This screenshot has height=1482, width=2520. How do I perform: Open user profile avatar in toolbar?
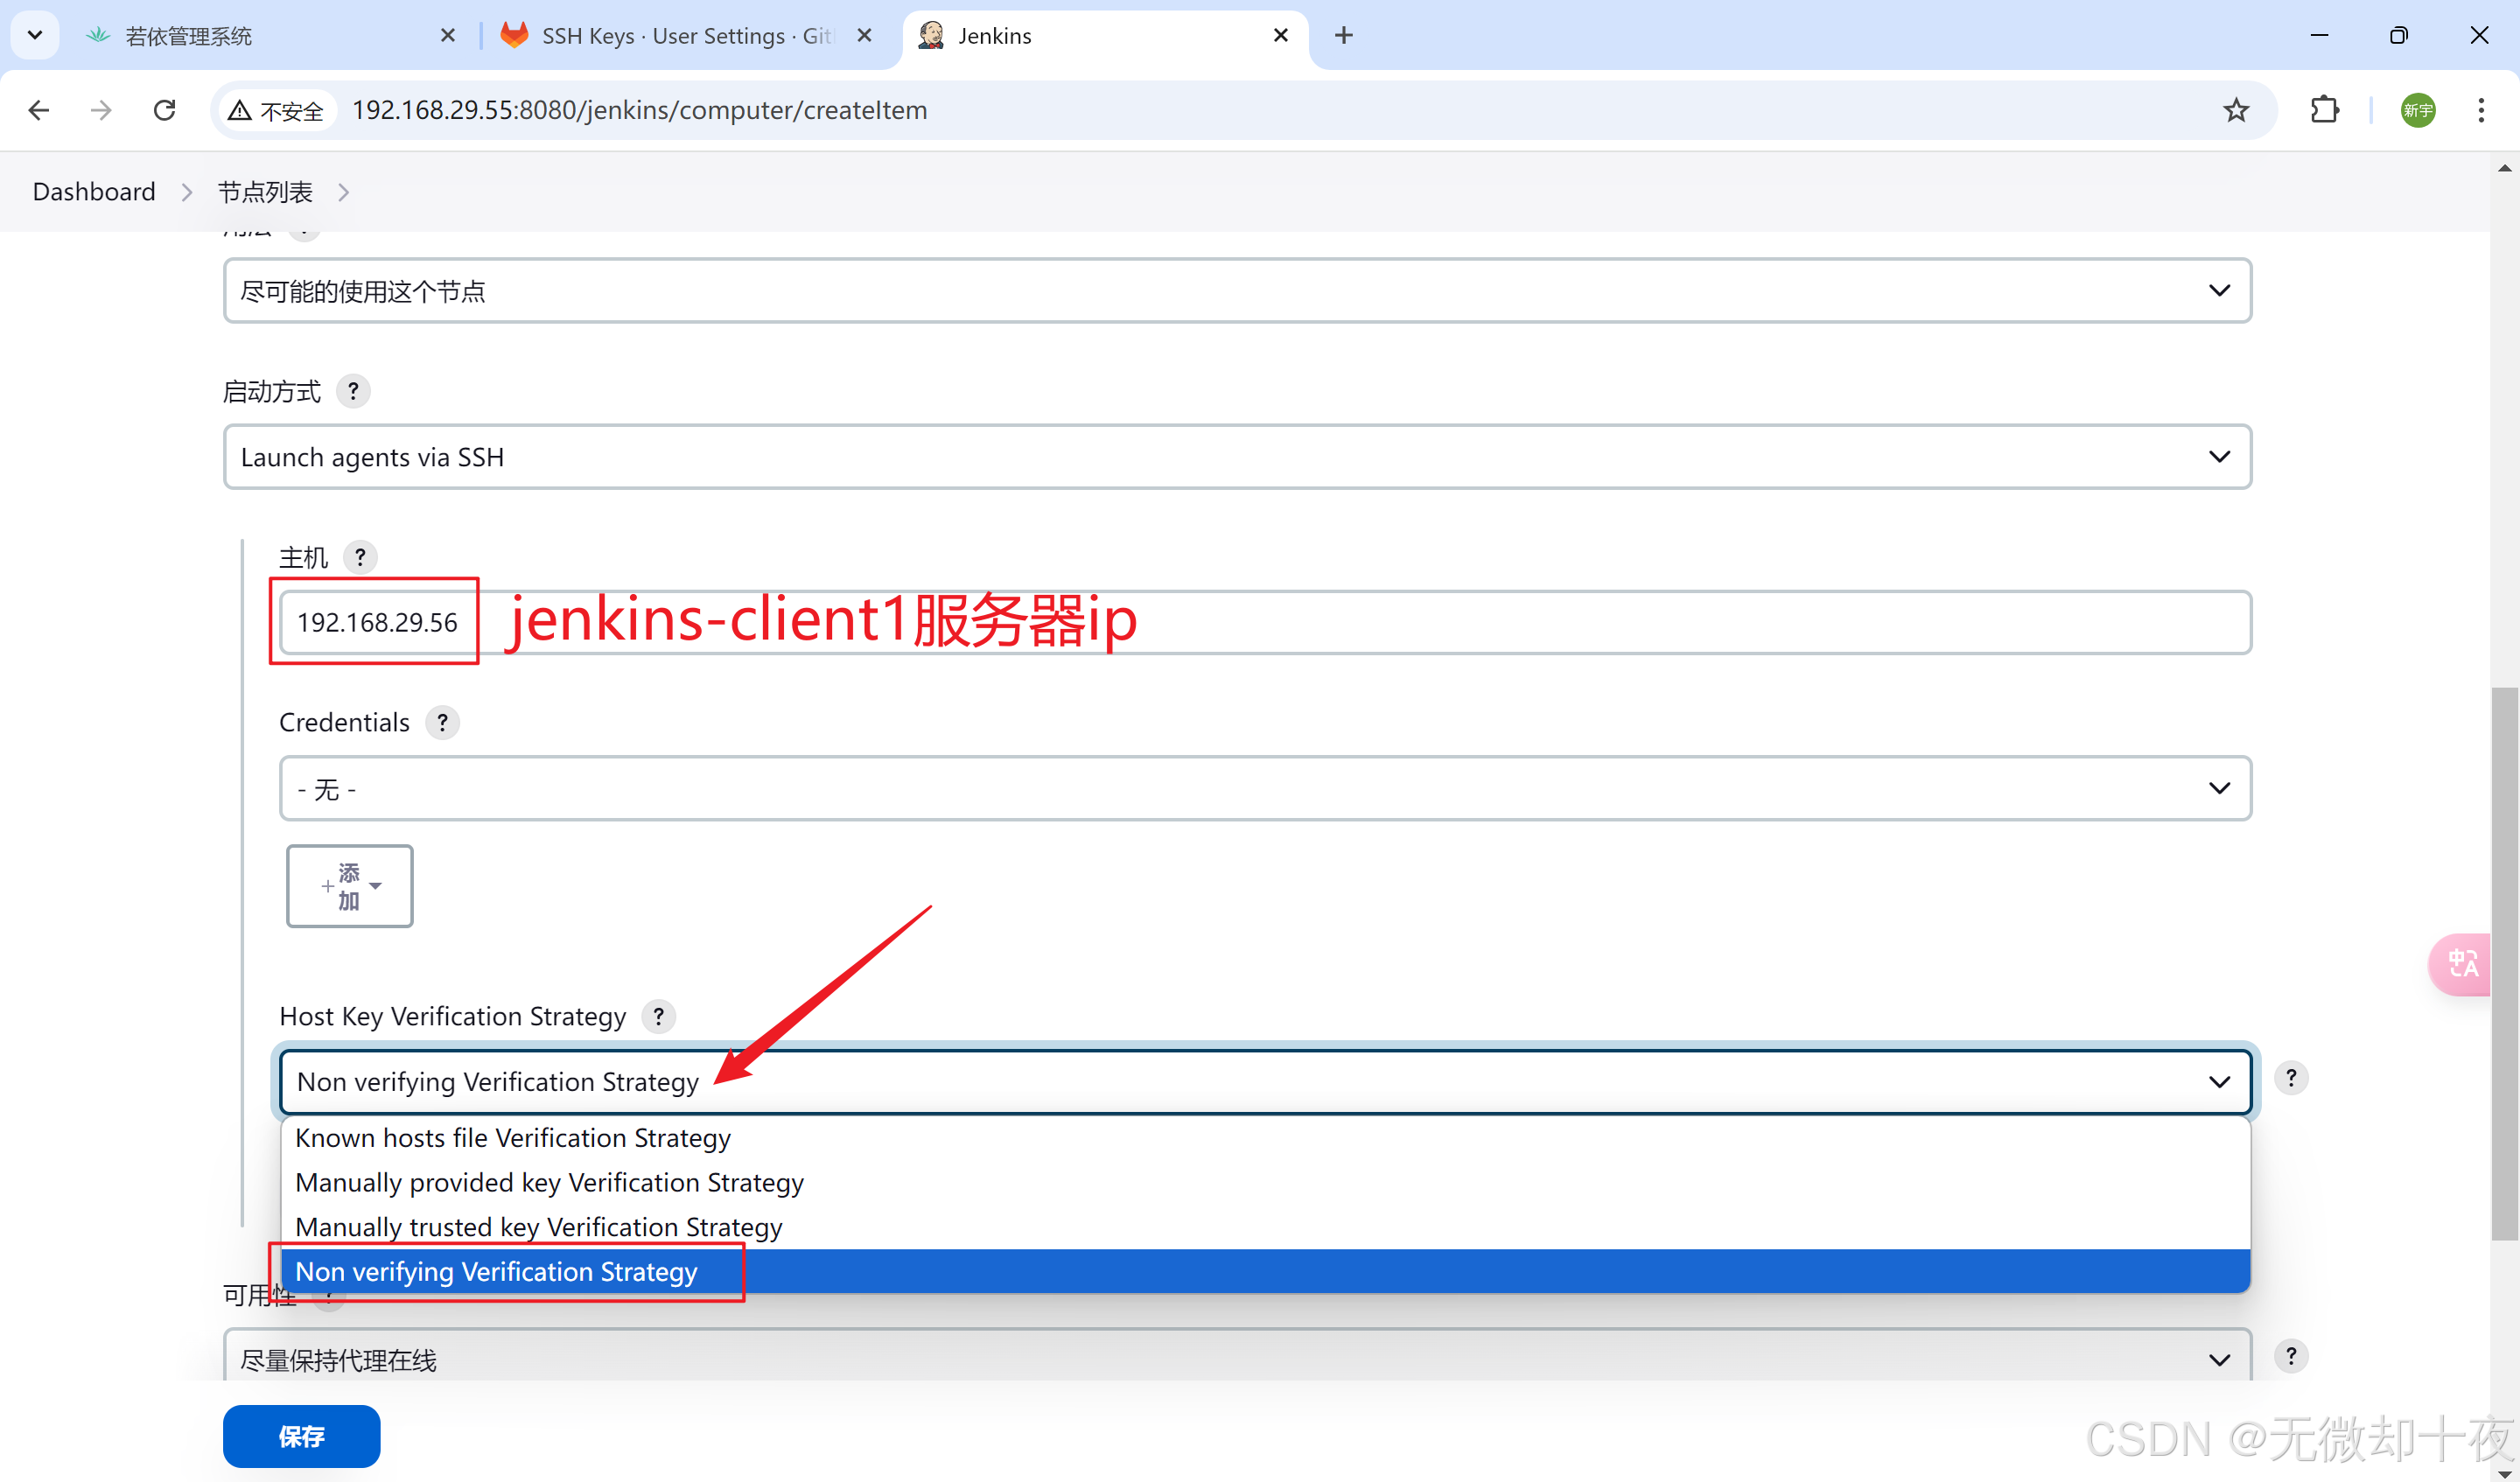[2418, 110]
